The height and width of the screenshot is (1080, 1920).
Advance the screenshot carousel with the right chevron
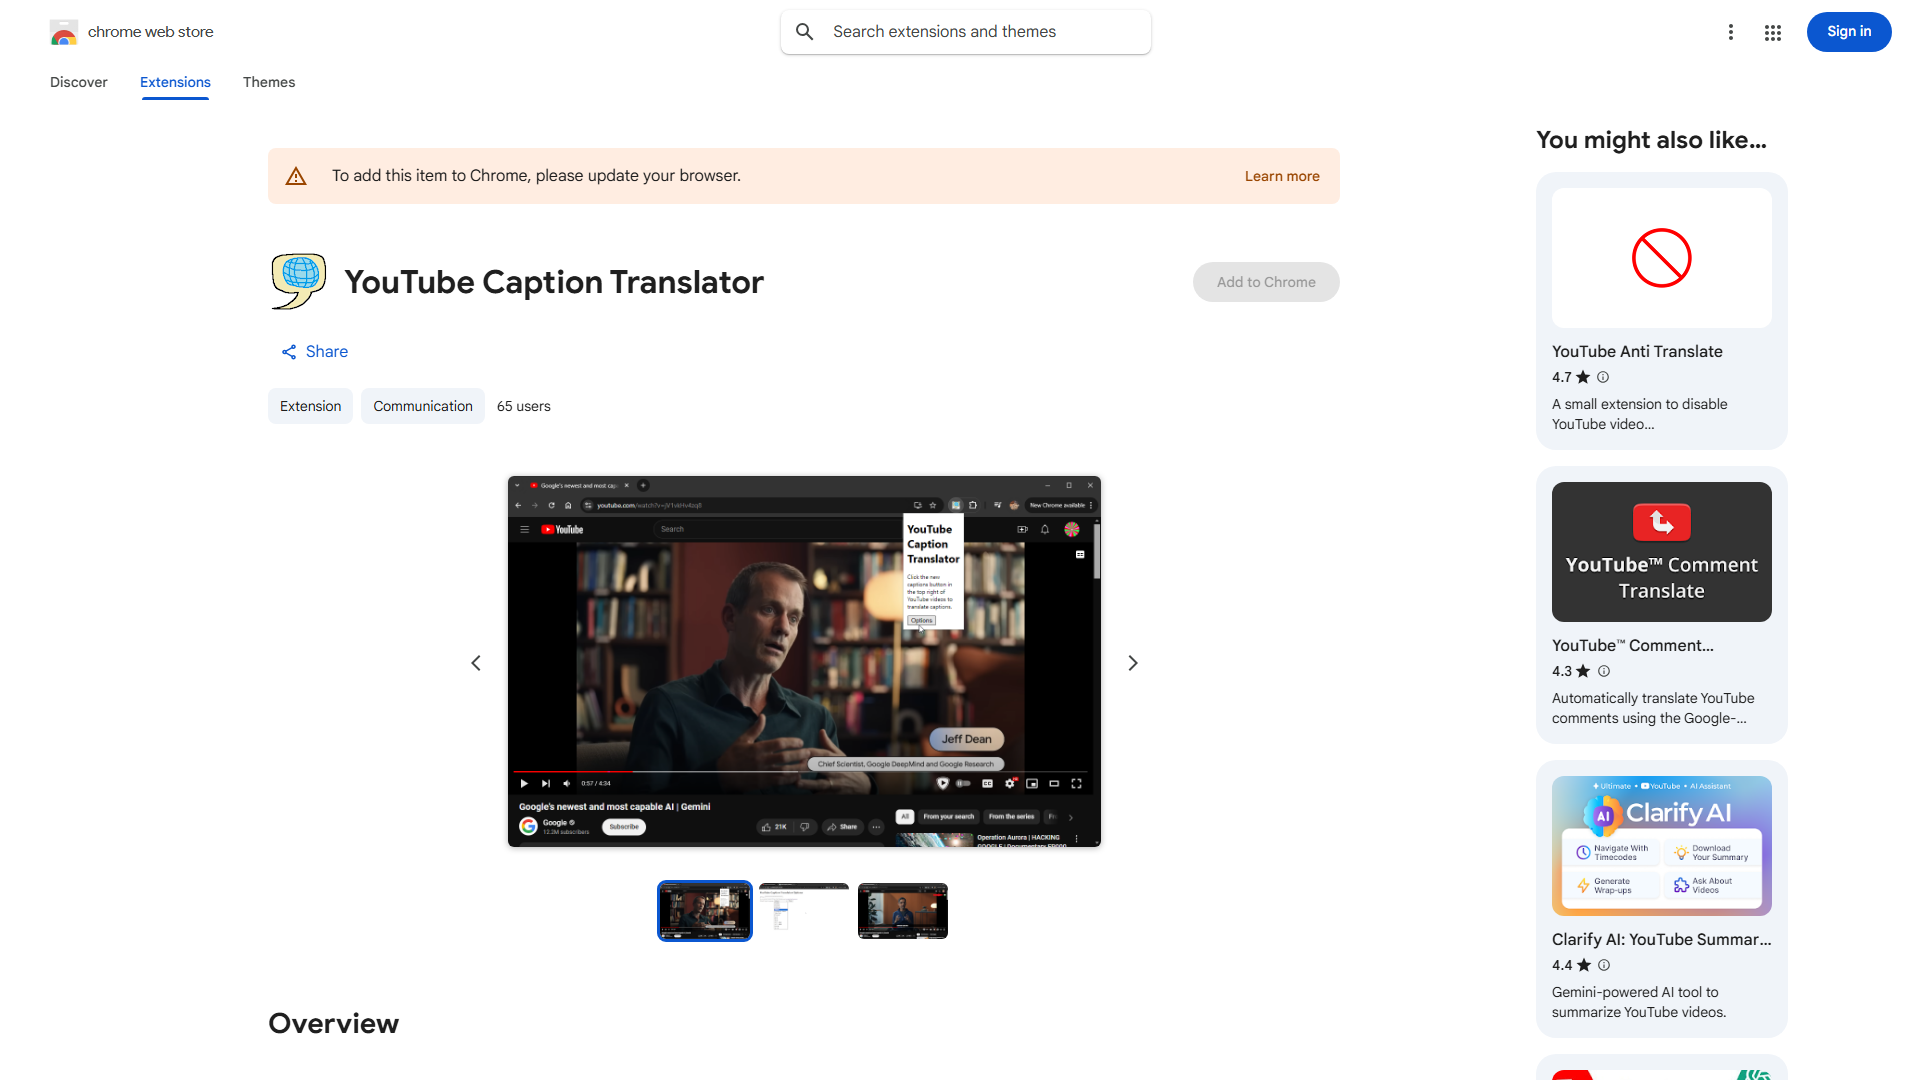click(x=1132, y=662)
